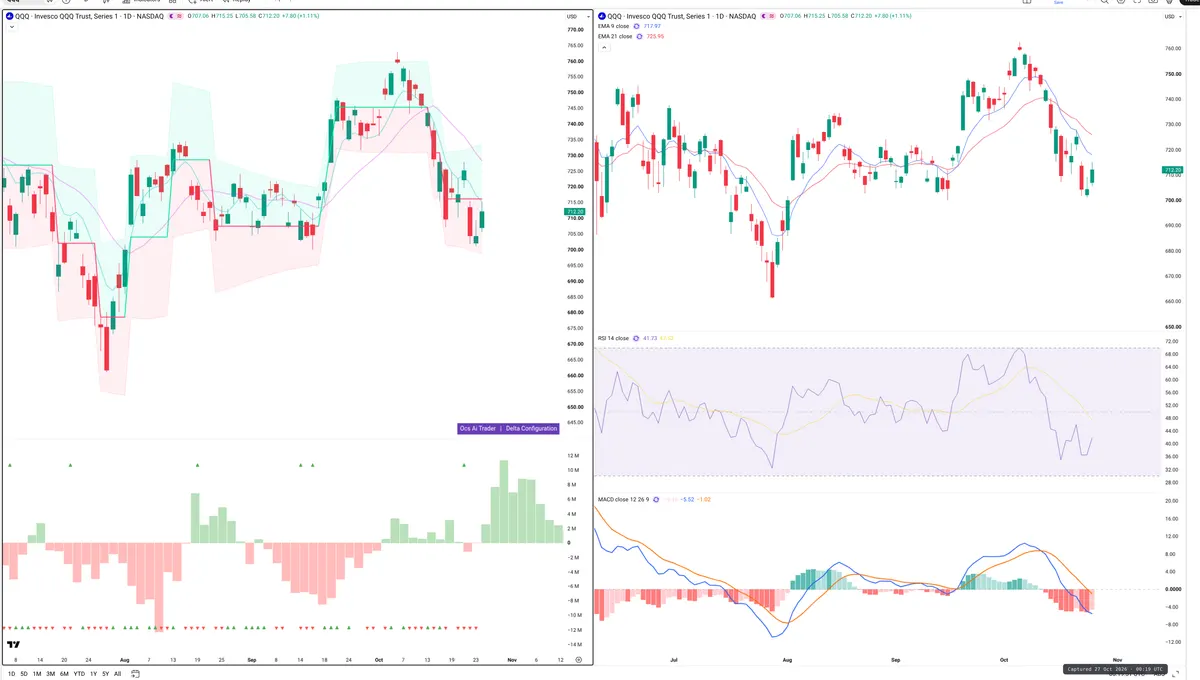The height and width of the screenshot is (680, 1200).
Task: Click the EMA 9 close legend label
Action: click(x=613, y=26)
